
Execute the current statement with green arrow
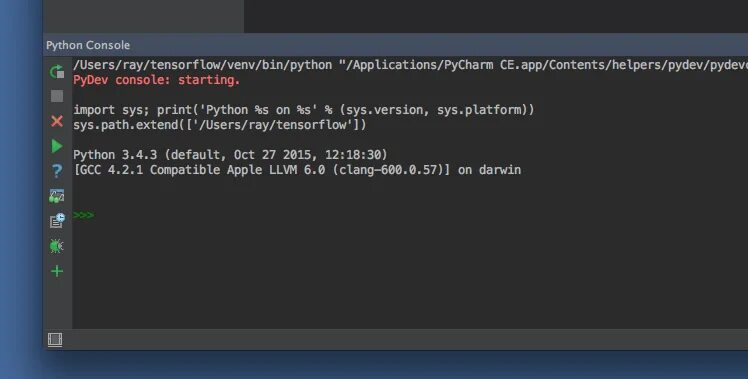[x=57, y=146]
